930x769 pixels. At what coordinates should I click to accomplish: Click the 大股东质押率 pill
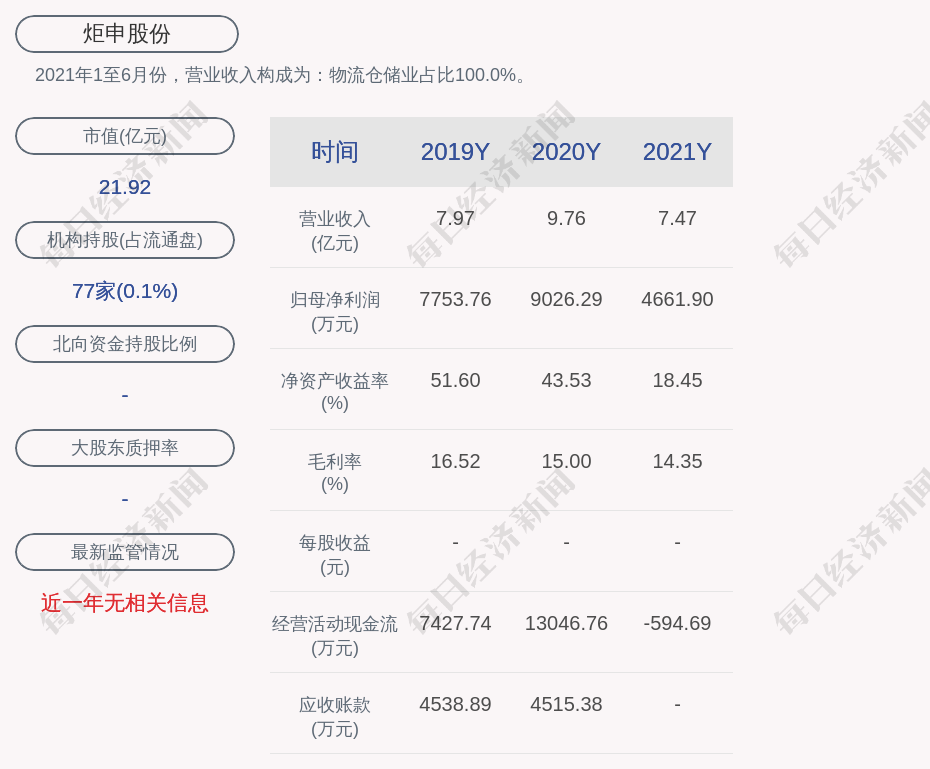pos(125,448)
